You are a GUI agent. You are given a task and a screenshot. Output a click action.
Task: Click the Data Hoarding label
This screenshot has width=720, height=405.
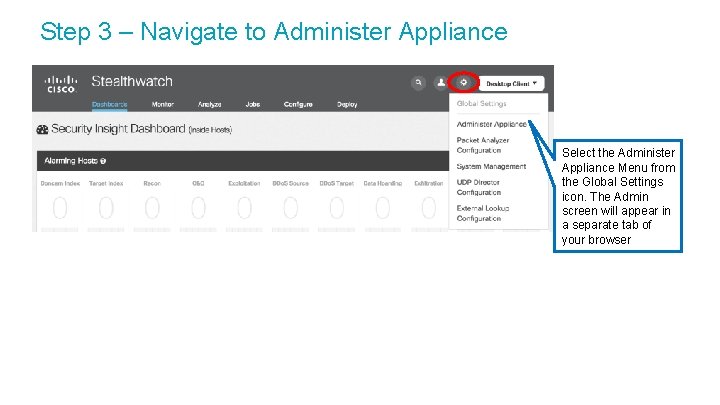pyautogui.click(x=382, y=183)
